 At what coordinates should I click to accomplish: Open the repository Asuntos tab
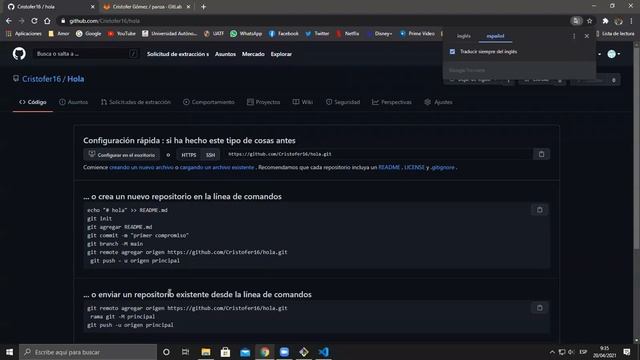coord(73,102)
